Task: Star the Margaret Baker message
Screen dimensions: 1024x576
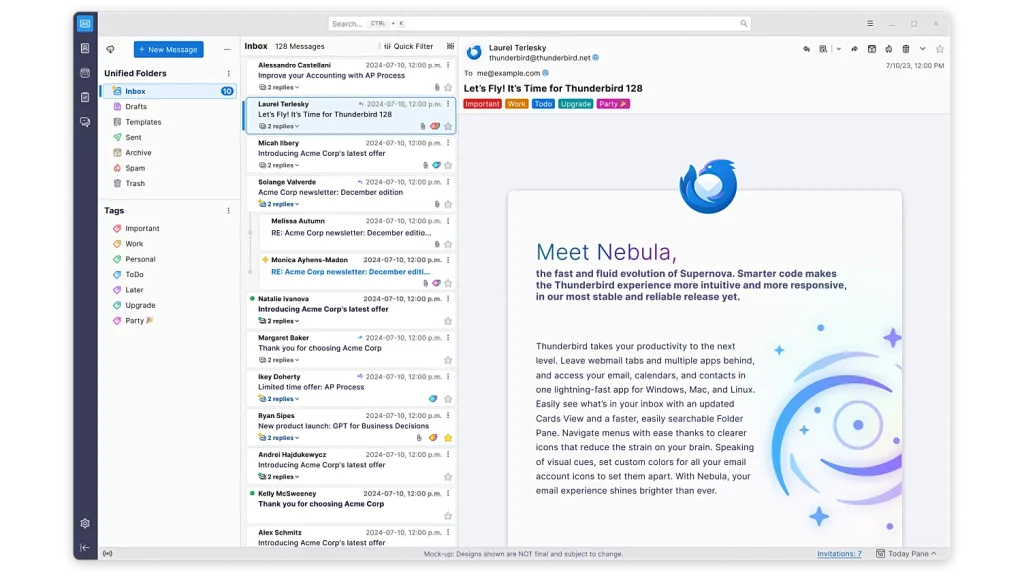Action: coord(448,360)
